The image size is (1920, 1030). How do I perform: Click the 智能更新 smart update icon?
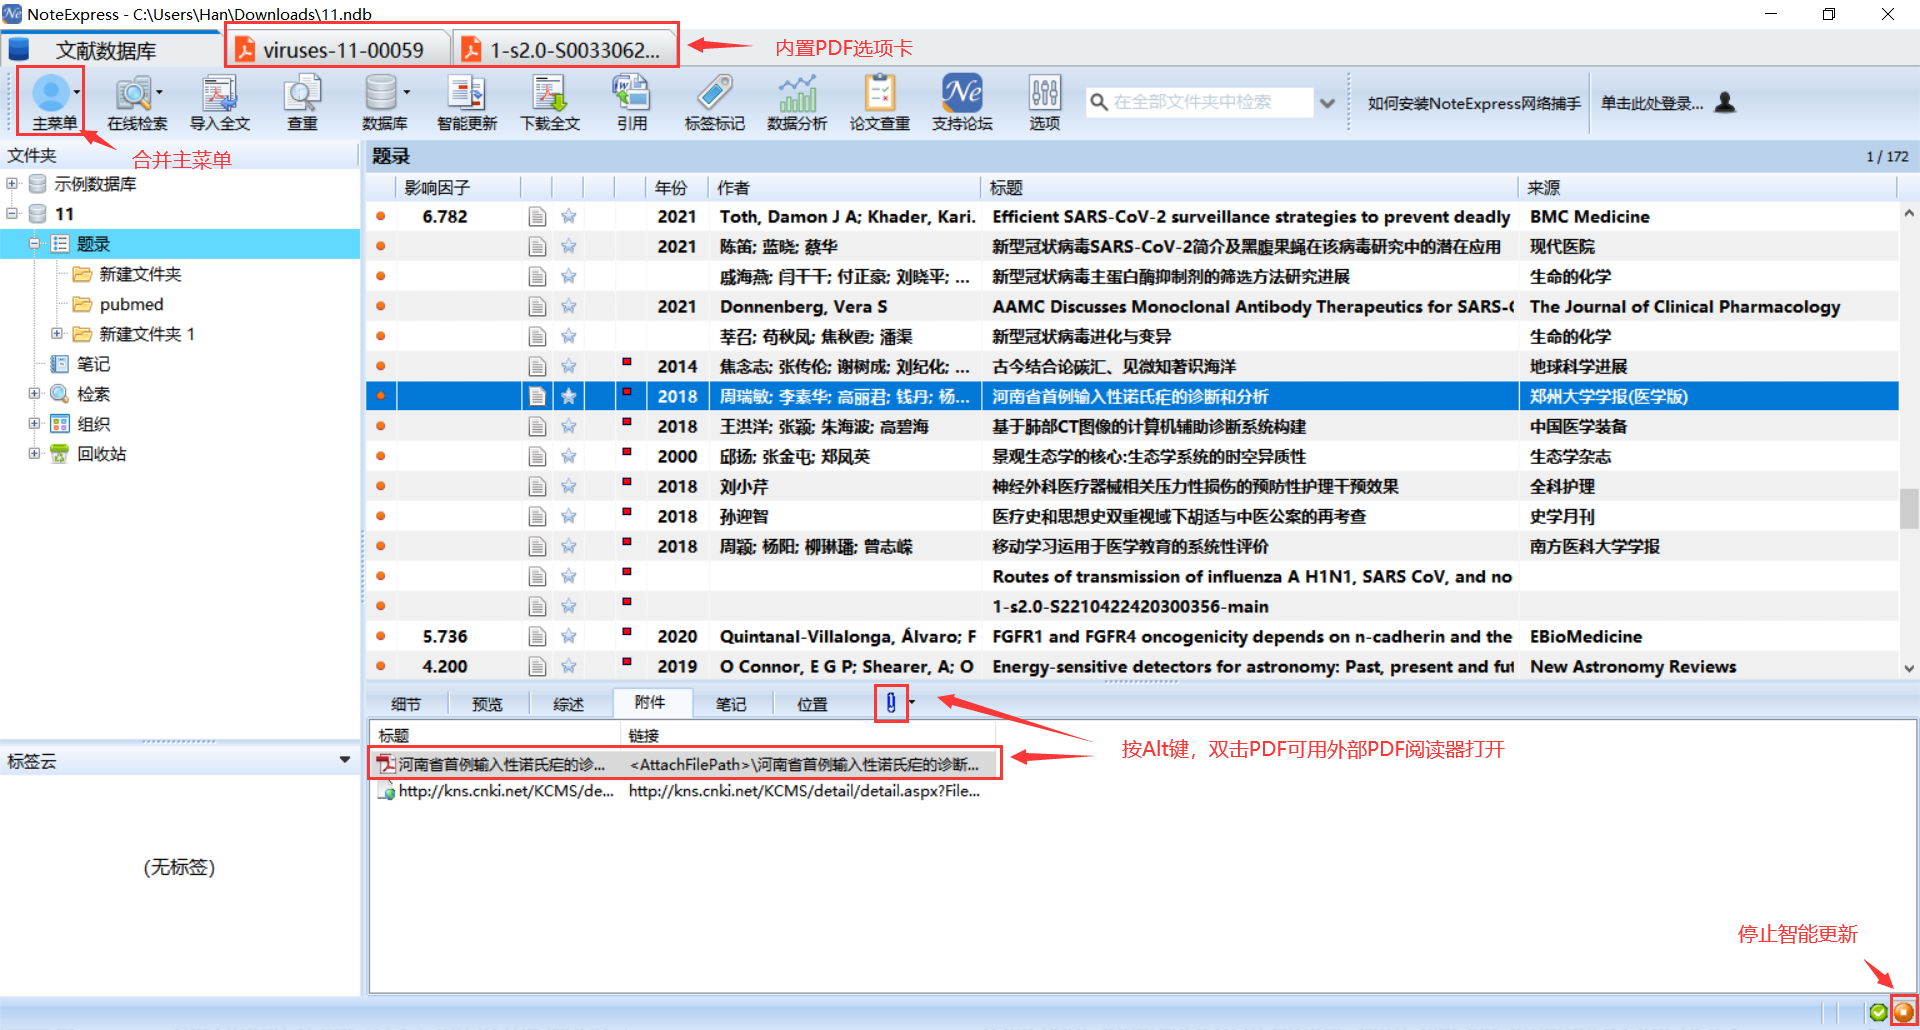click(466, 93)
